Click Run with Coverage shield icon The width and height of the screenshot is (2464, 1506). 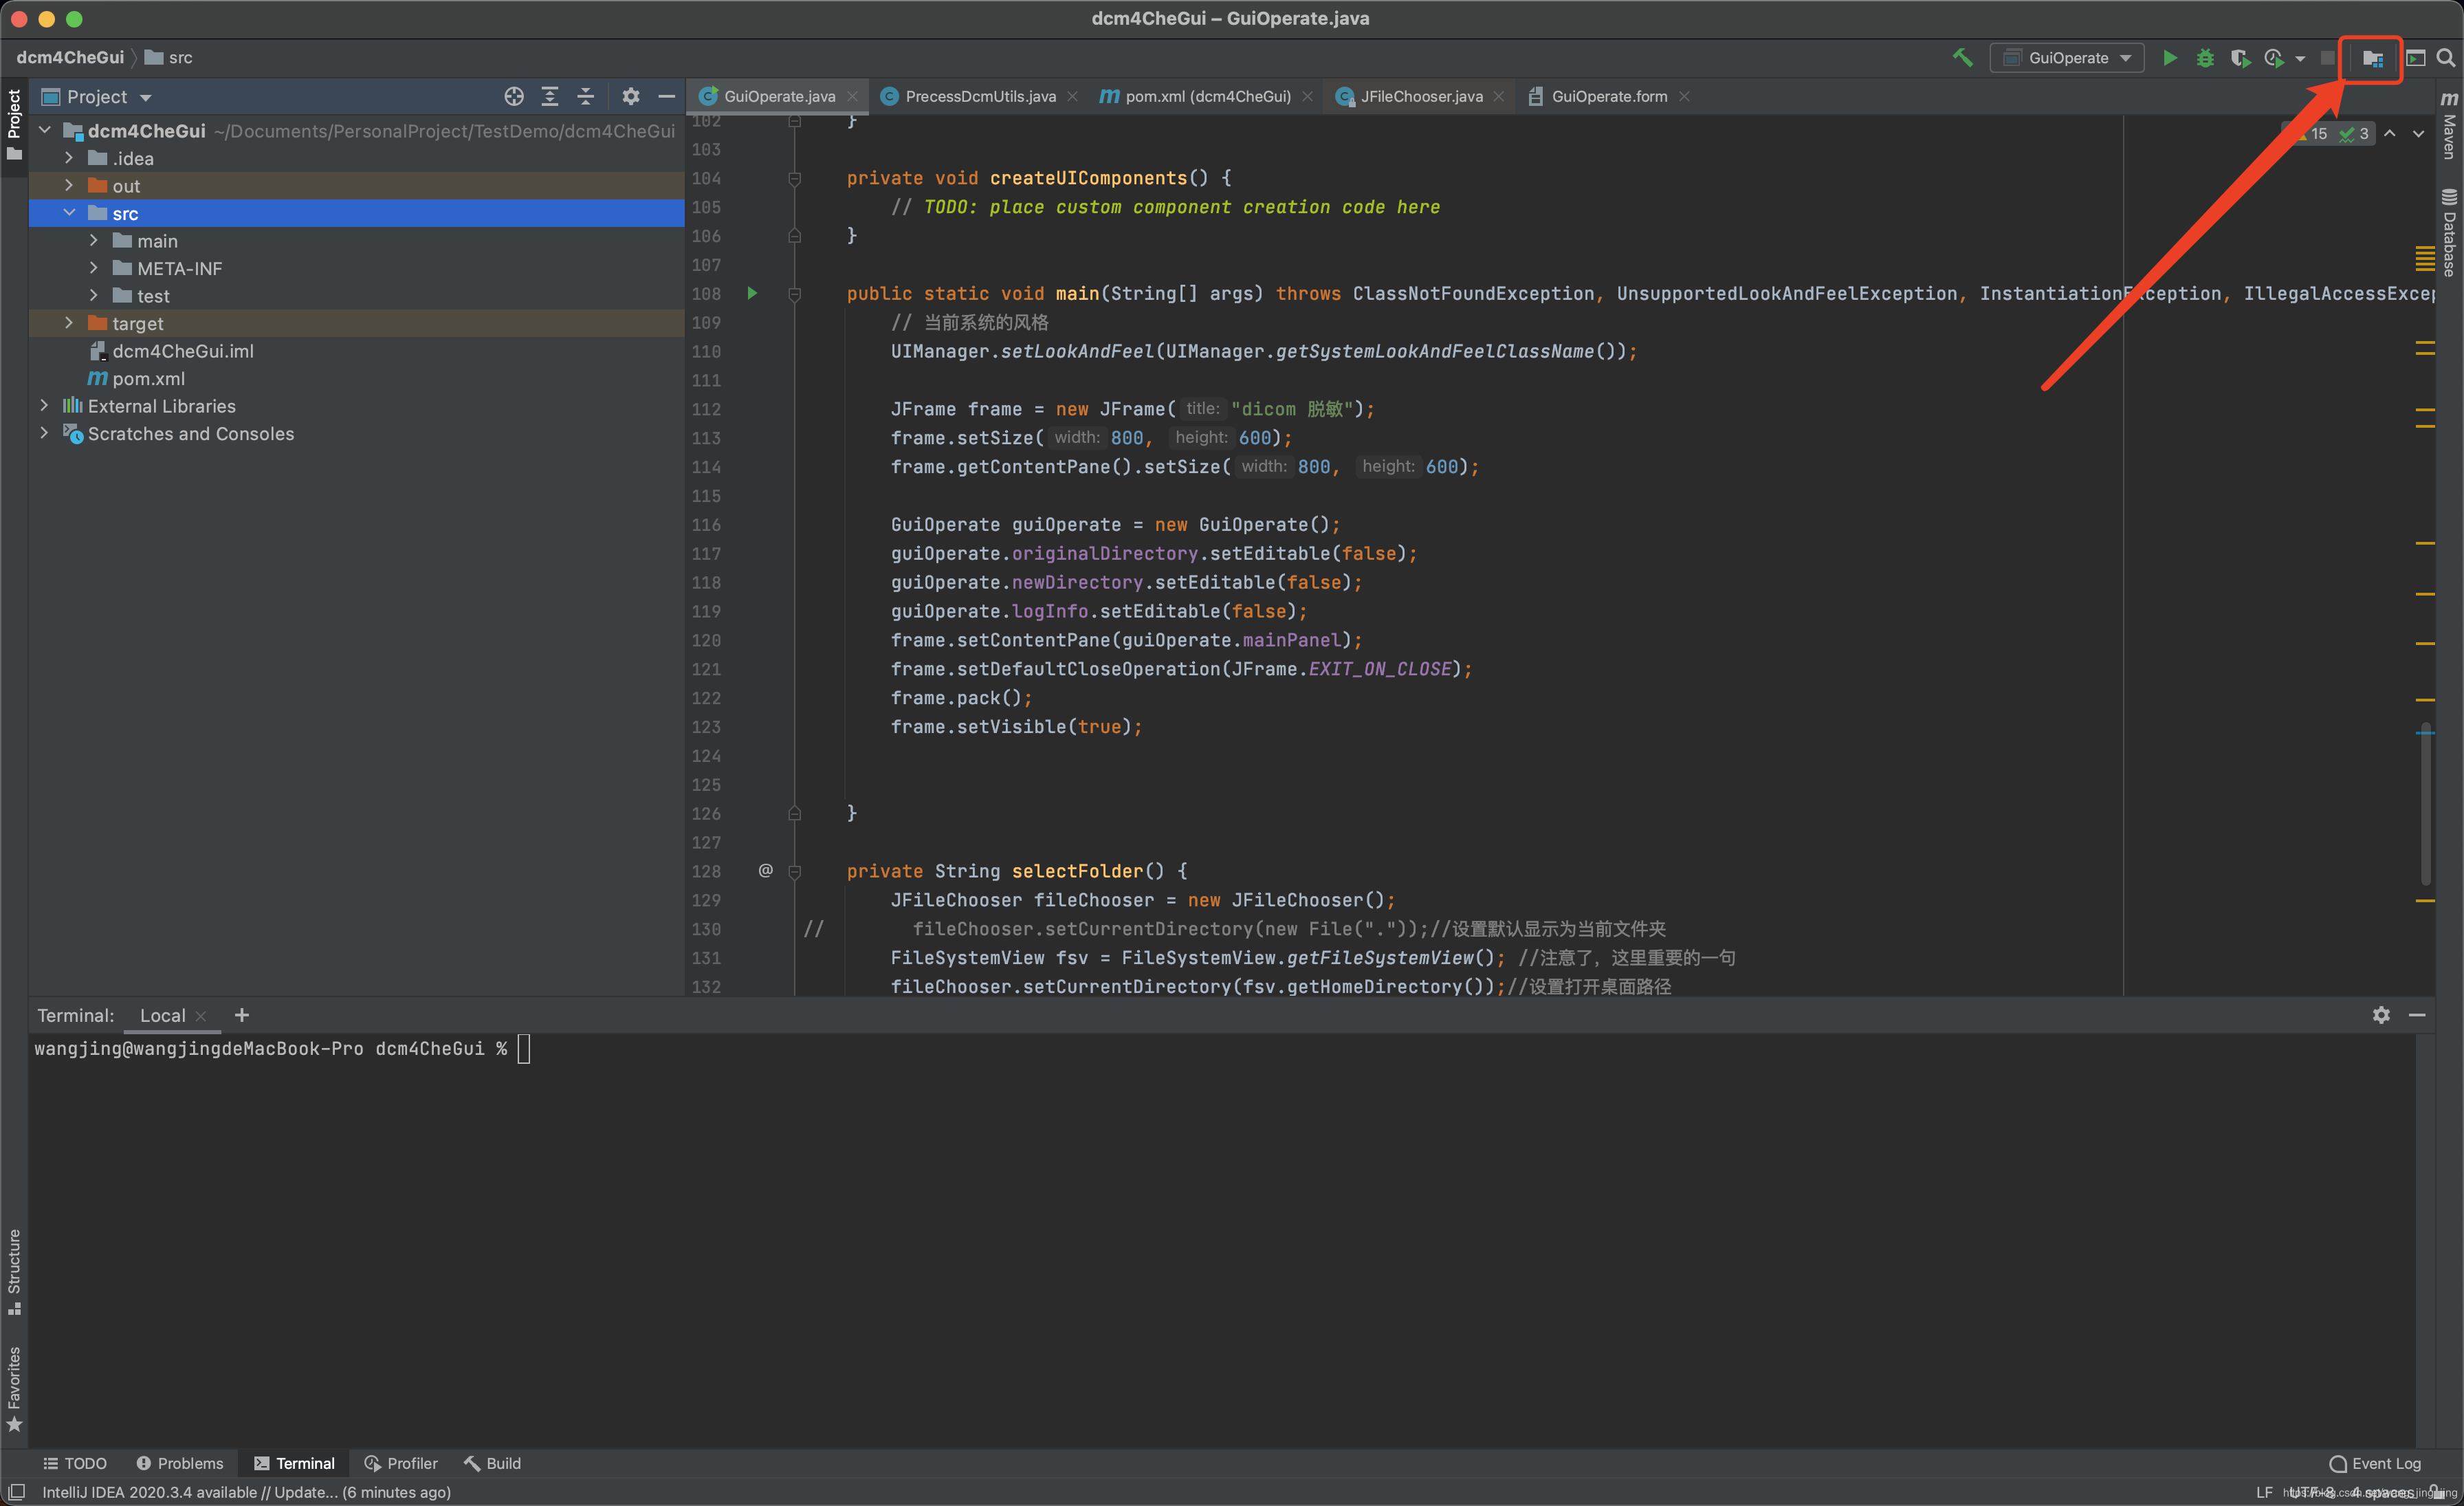pos(2240,58)
